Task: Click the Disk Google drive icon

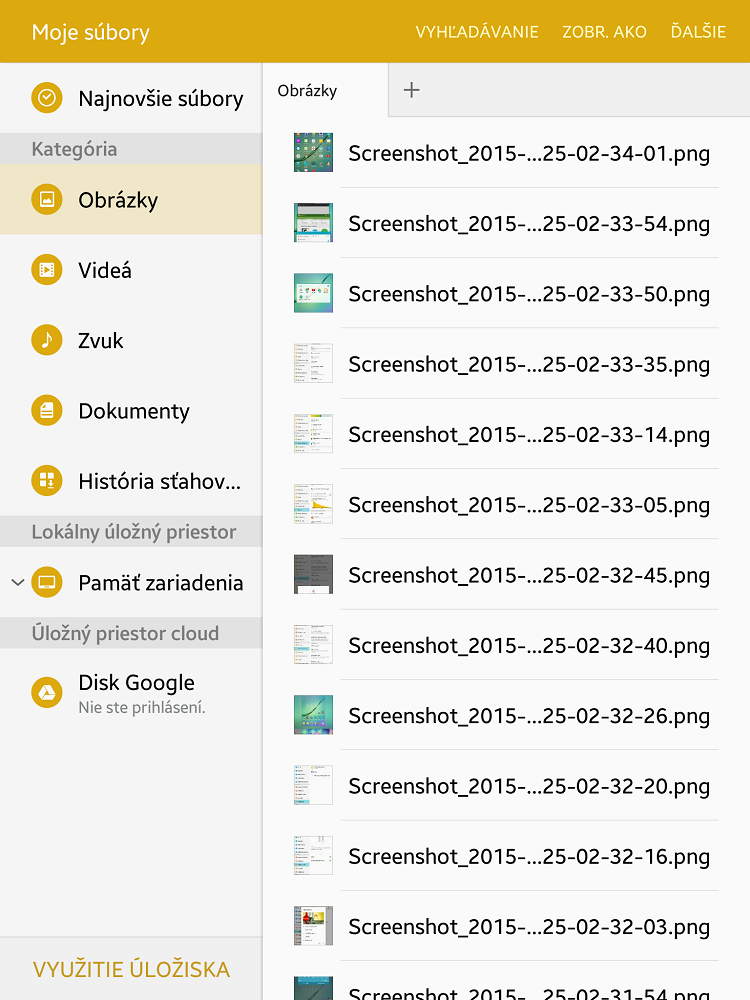Action: [x=47, y=692]
